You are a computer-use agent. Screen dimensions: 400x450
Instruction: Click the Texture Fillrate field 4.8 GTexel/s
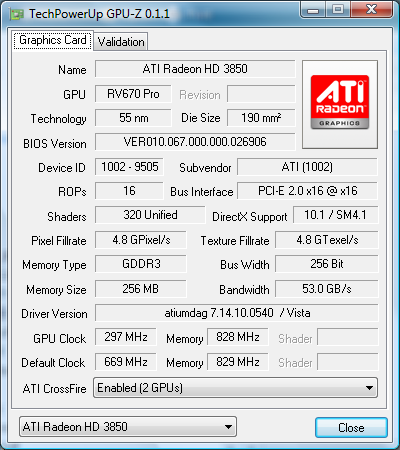pos(327,240)
